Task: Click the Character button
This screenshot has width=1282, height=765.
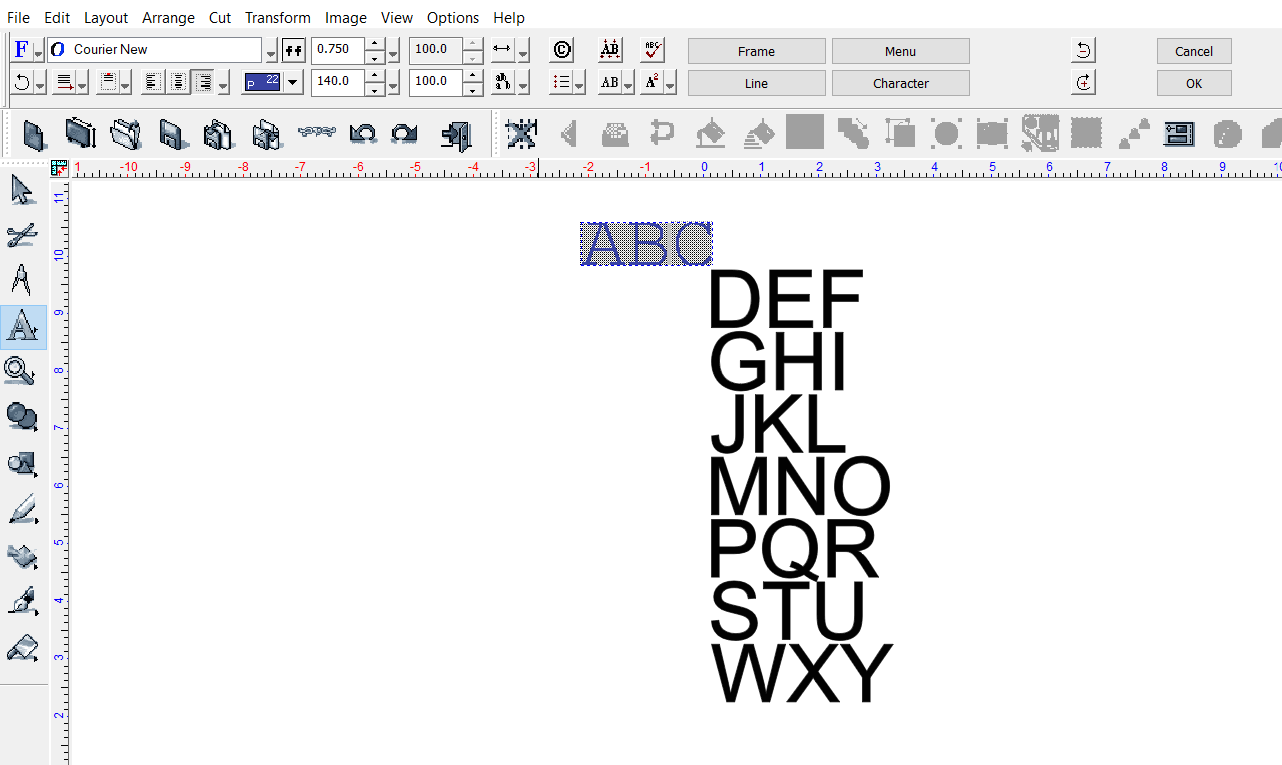Action: [x=901, y=83]
